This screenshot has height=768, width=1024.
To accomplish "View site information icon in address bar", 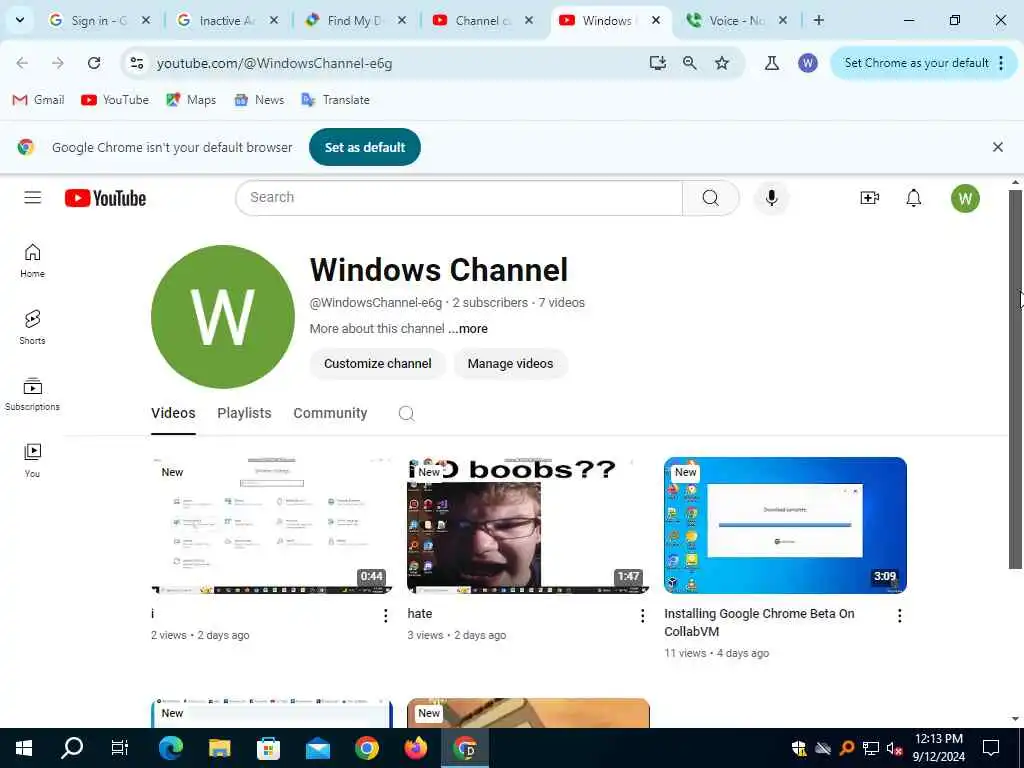I will click(136, 63).
